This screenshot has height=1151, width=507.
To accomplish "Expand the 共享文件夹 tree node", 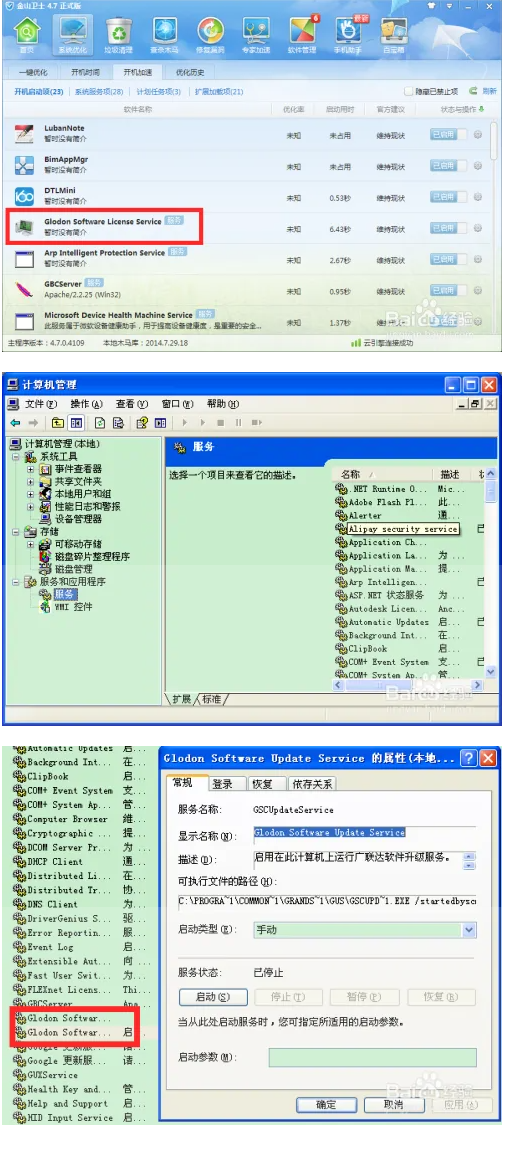I will click(x=31, y=482).
